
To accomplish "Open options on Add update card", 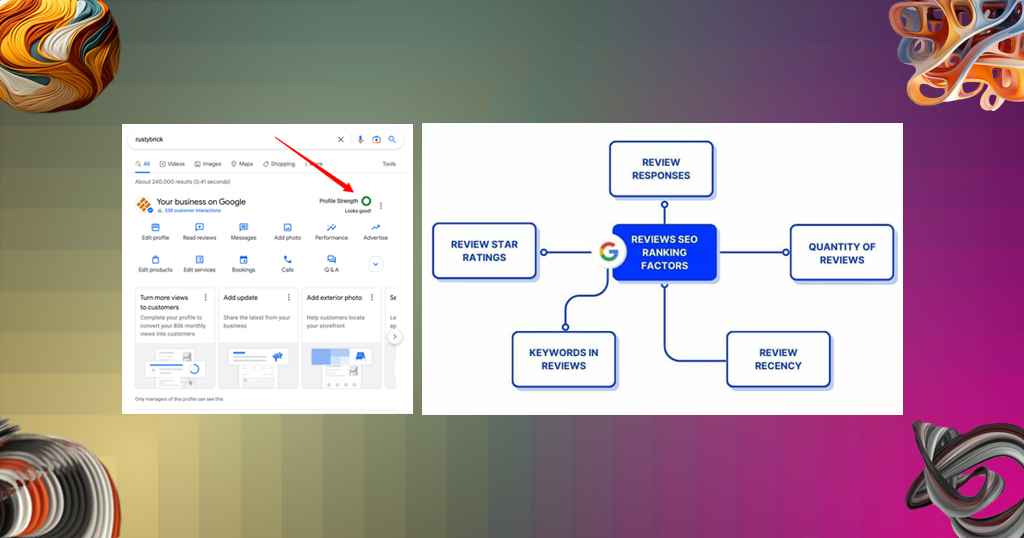I will coord(289,298).
